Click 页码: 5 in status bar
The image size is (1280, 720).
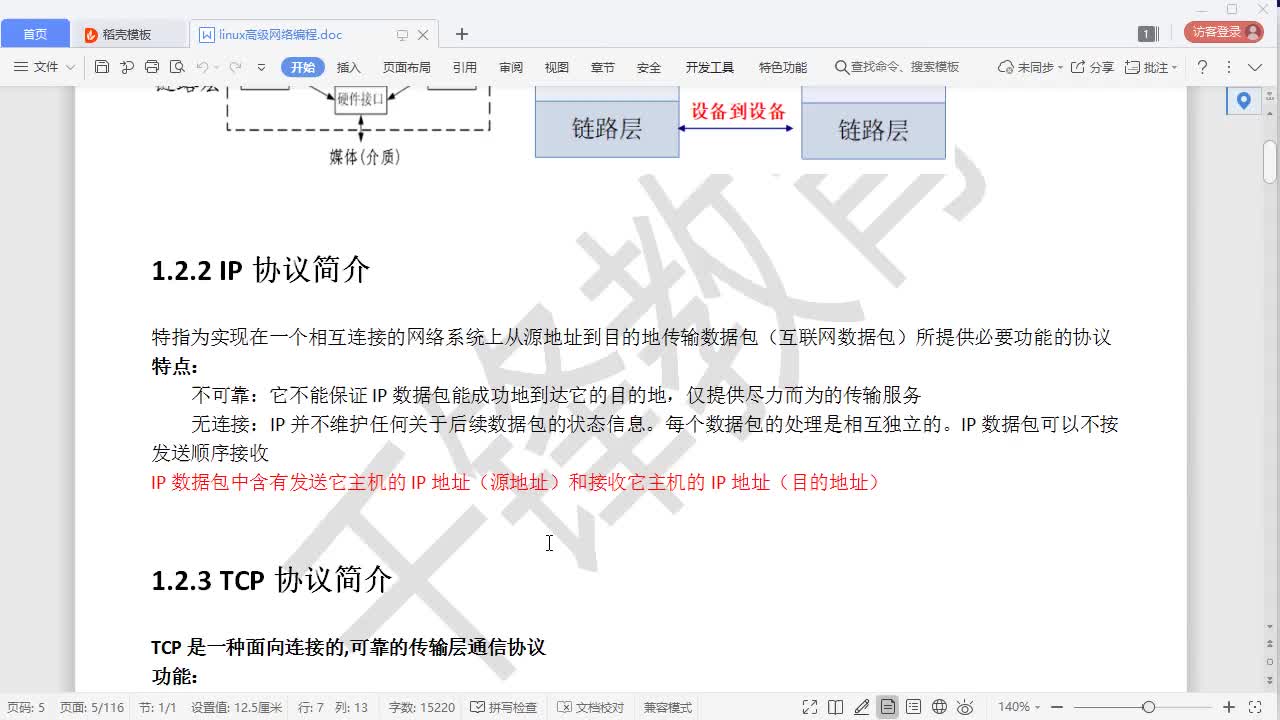pos(26,707)
